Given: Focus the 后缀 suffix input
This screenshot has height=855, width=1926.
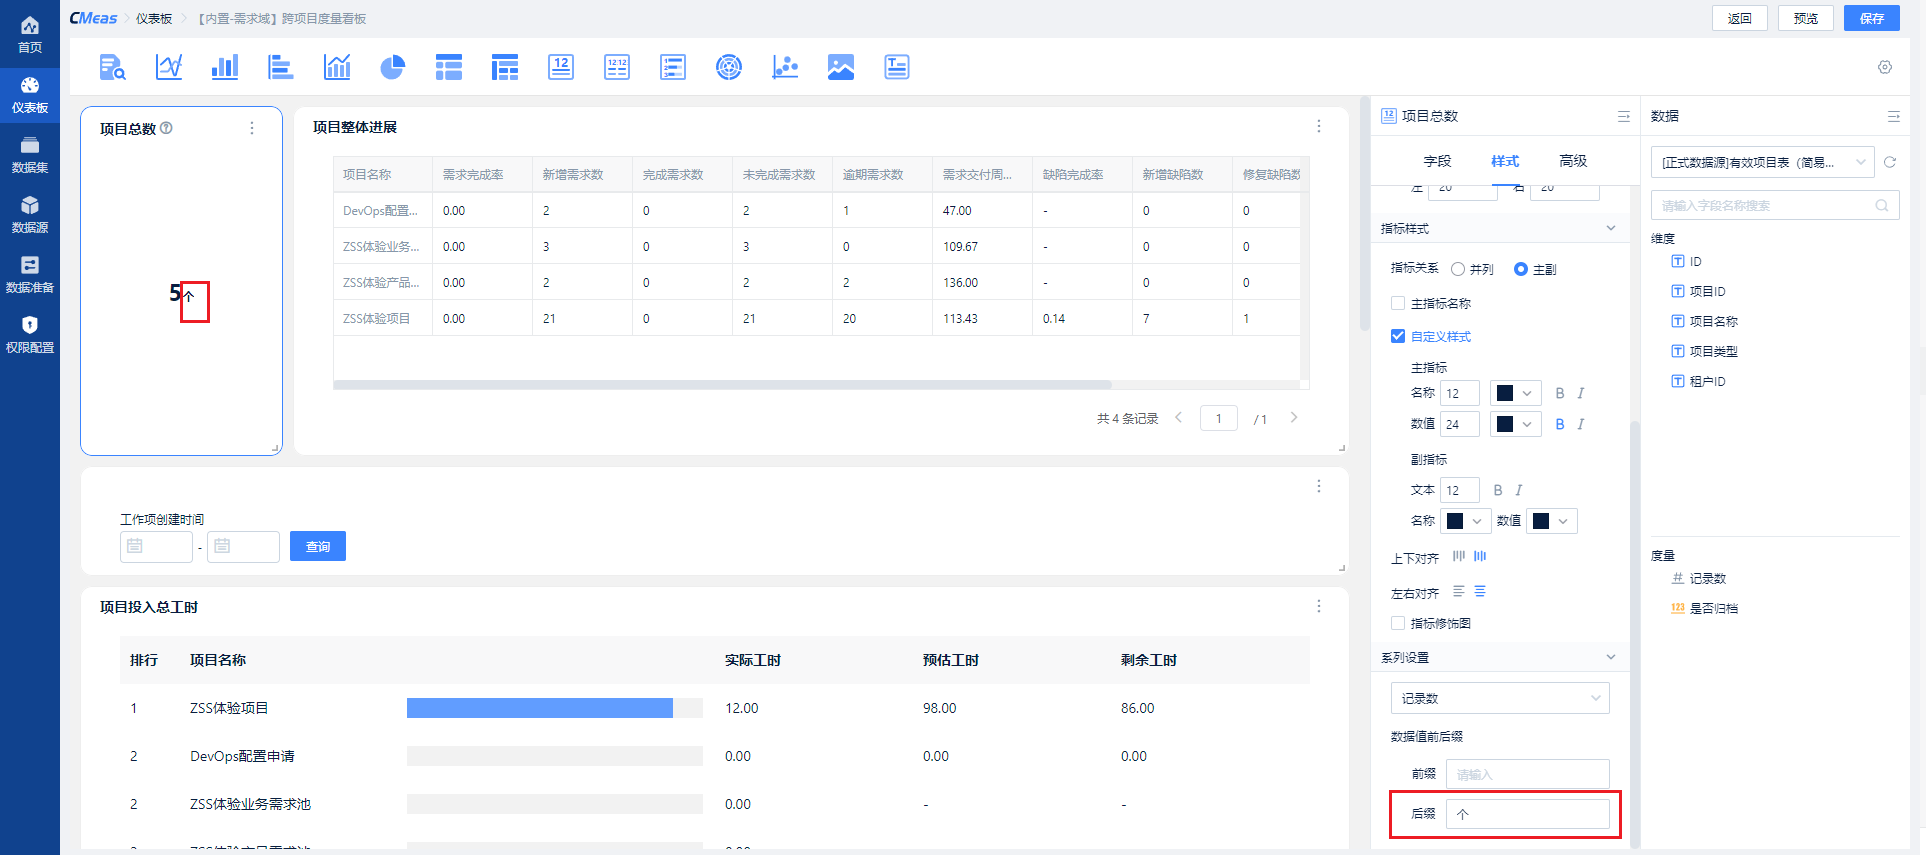Looking at the screenshot, I should point(1528,814).
